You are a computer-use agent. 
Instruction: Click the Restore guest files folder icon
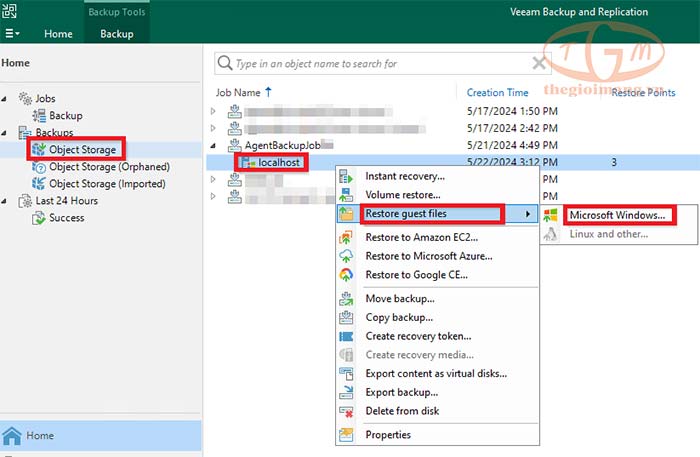(346, 214)
